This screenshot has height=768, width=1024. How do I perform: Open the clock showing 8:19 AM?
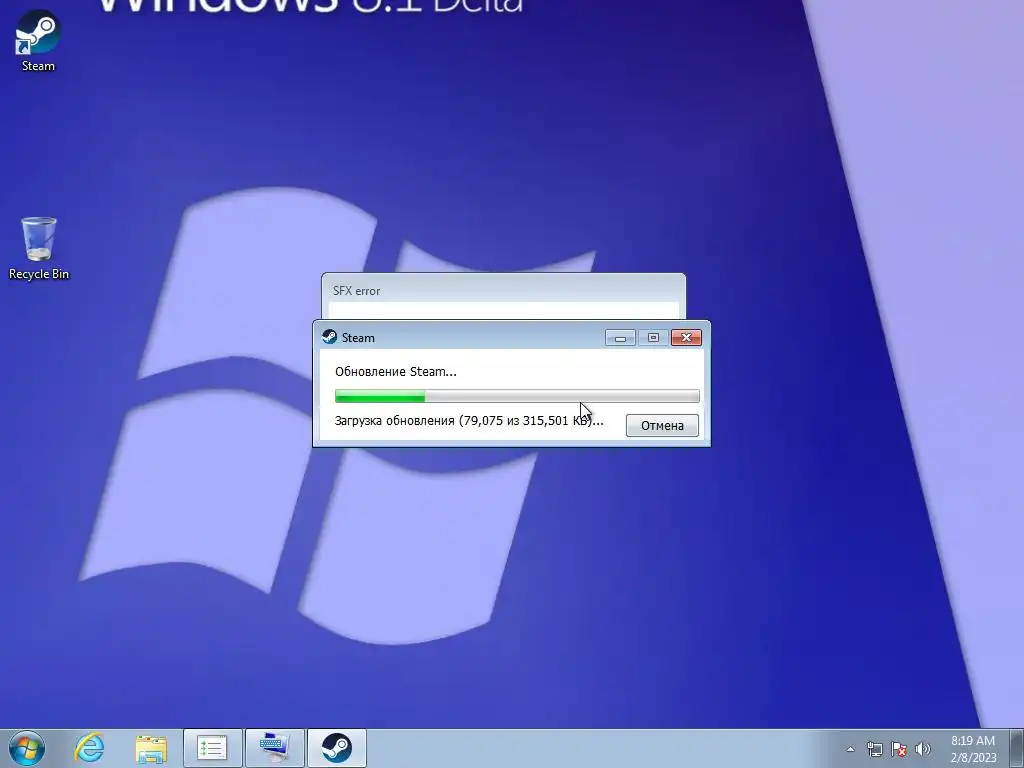(973, 748)
